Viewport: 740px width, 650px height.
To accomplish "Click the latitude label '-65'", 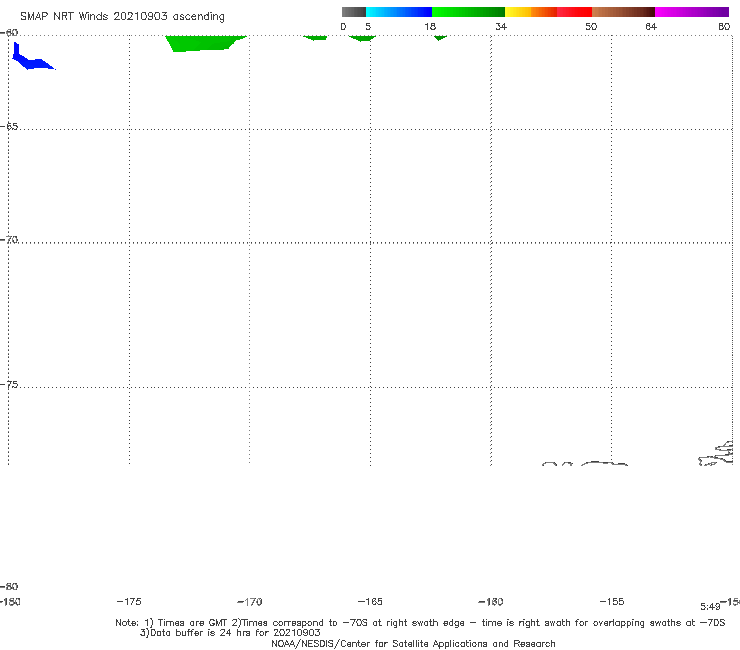I will pos(9,127).
